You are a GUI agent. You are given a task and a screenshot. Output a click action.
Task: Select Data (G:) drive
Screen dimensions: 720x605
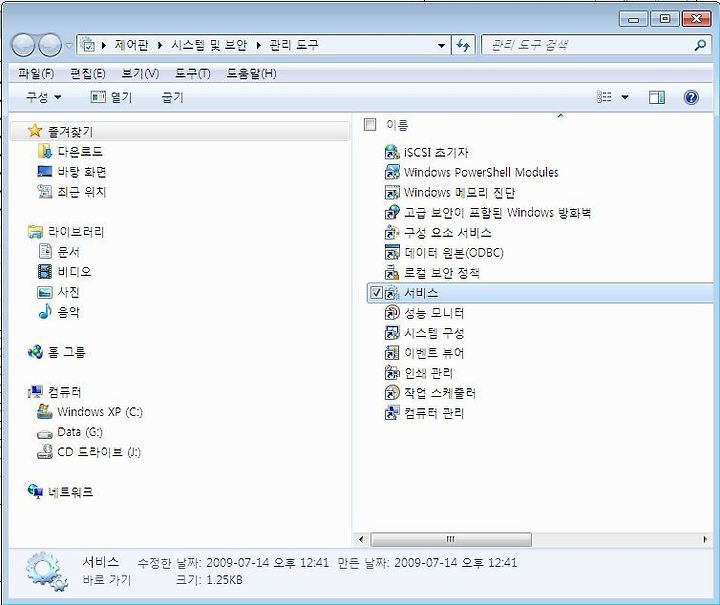point(70,432)
